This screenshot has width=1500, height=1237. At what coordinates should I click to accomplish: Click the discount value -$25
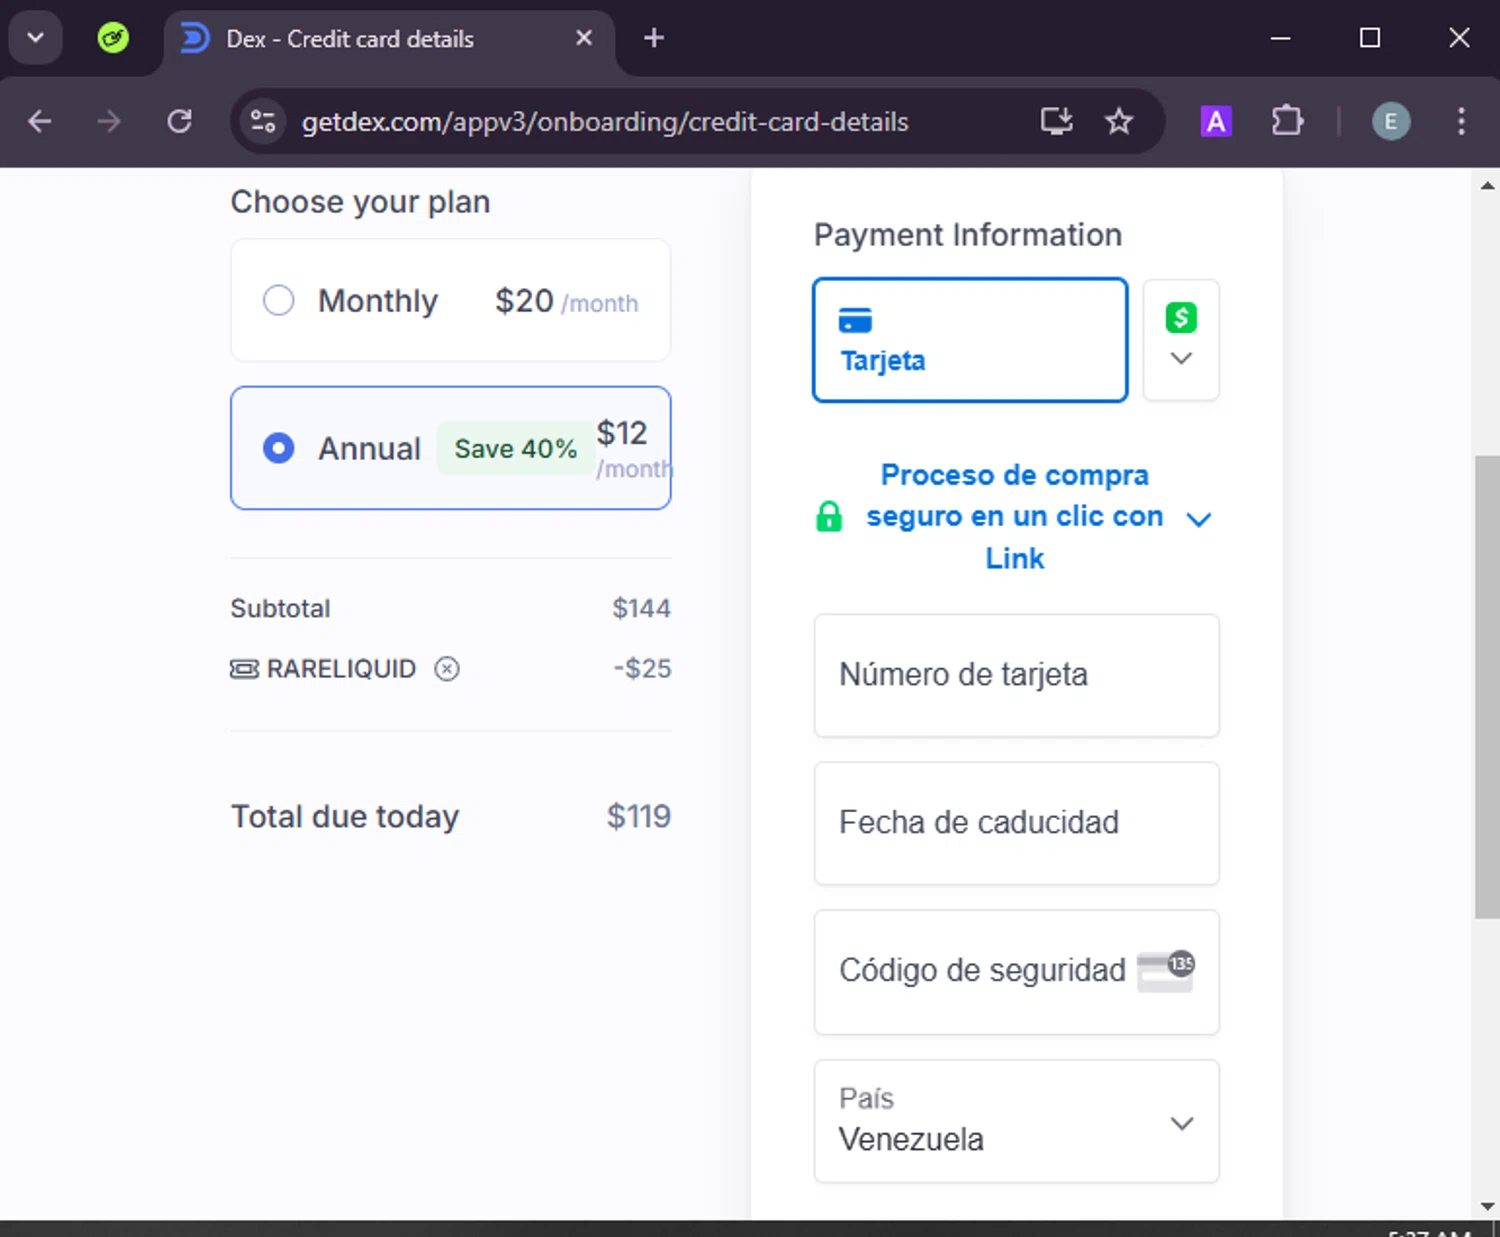642,669
